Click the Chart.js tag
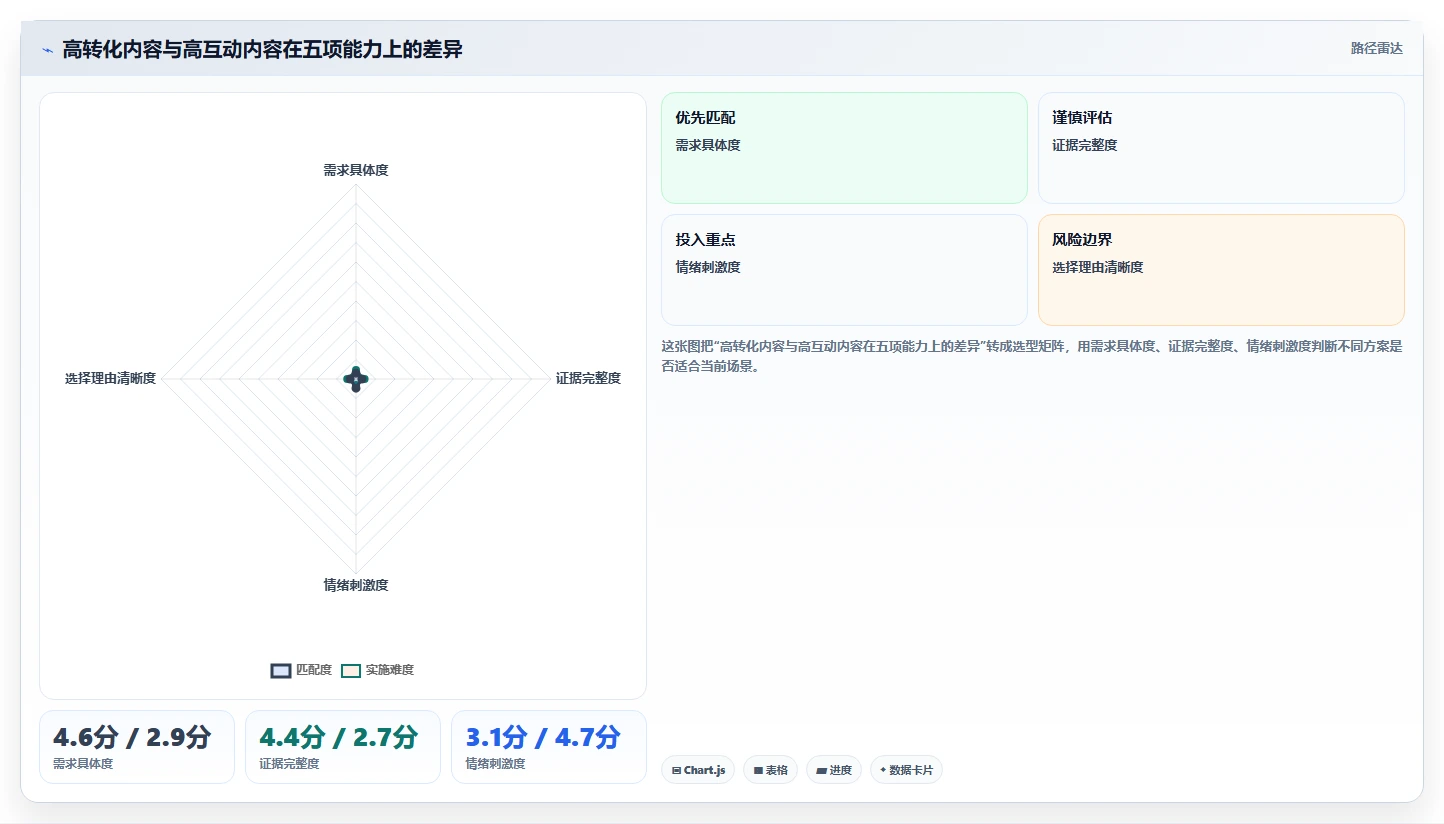The image size is (1444, 824). coord(698,770)
